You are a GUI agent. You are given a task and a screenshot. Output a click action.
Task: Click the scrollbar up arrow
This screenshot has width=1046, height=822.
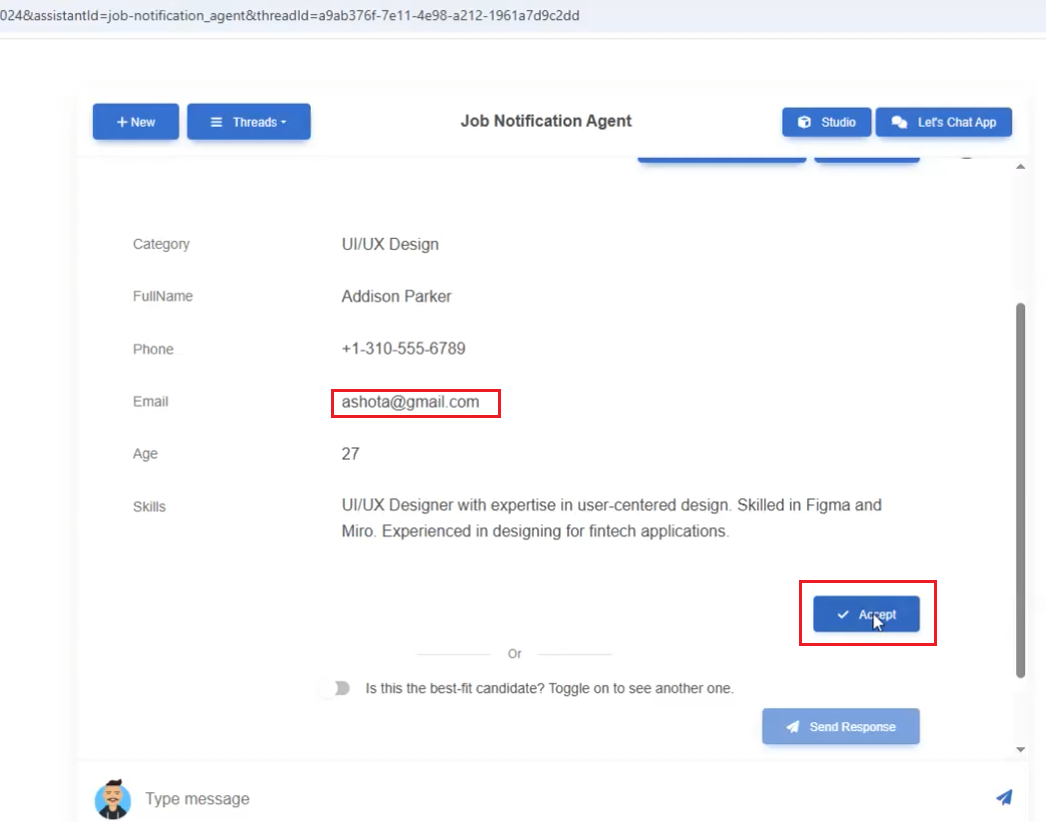pyautogui.click(x=1020, y=167)
